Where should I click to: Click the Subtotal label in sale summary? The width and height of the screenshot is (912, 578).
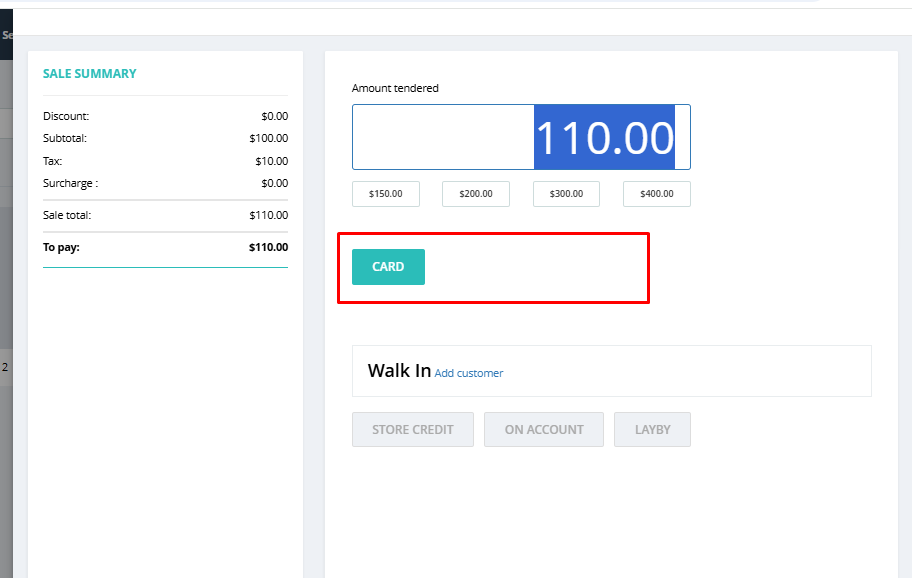pos(65,138)
